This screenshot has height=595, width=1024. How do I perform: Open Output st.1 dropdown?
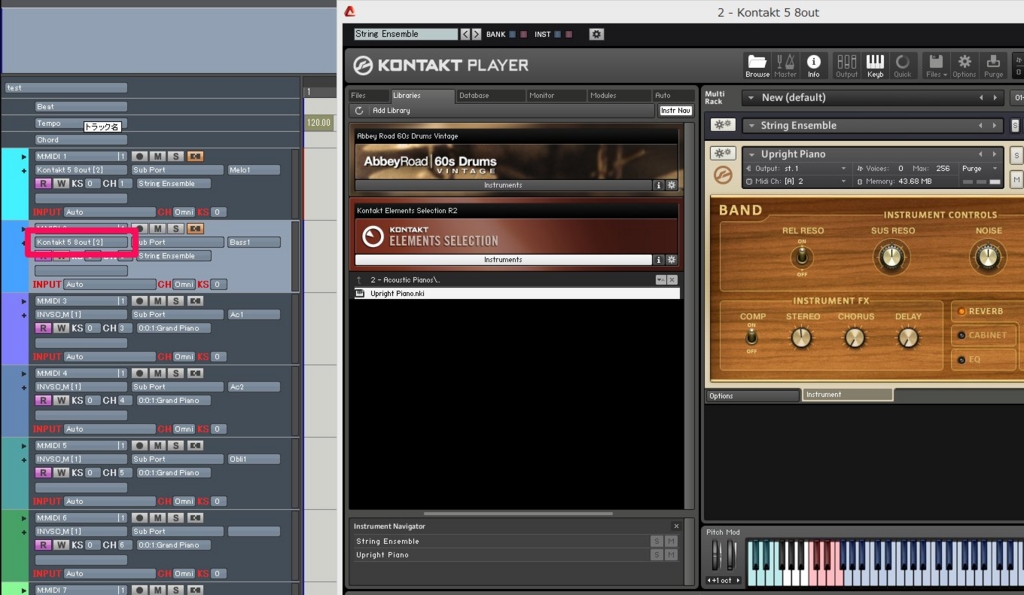(797, 169)
